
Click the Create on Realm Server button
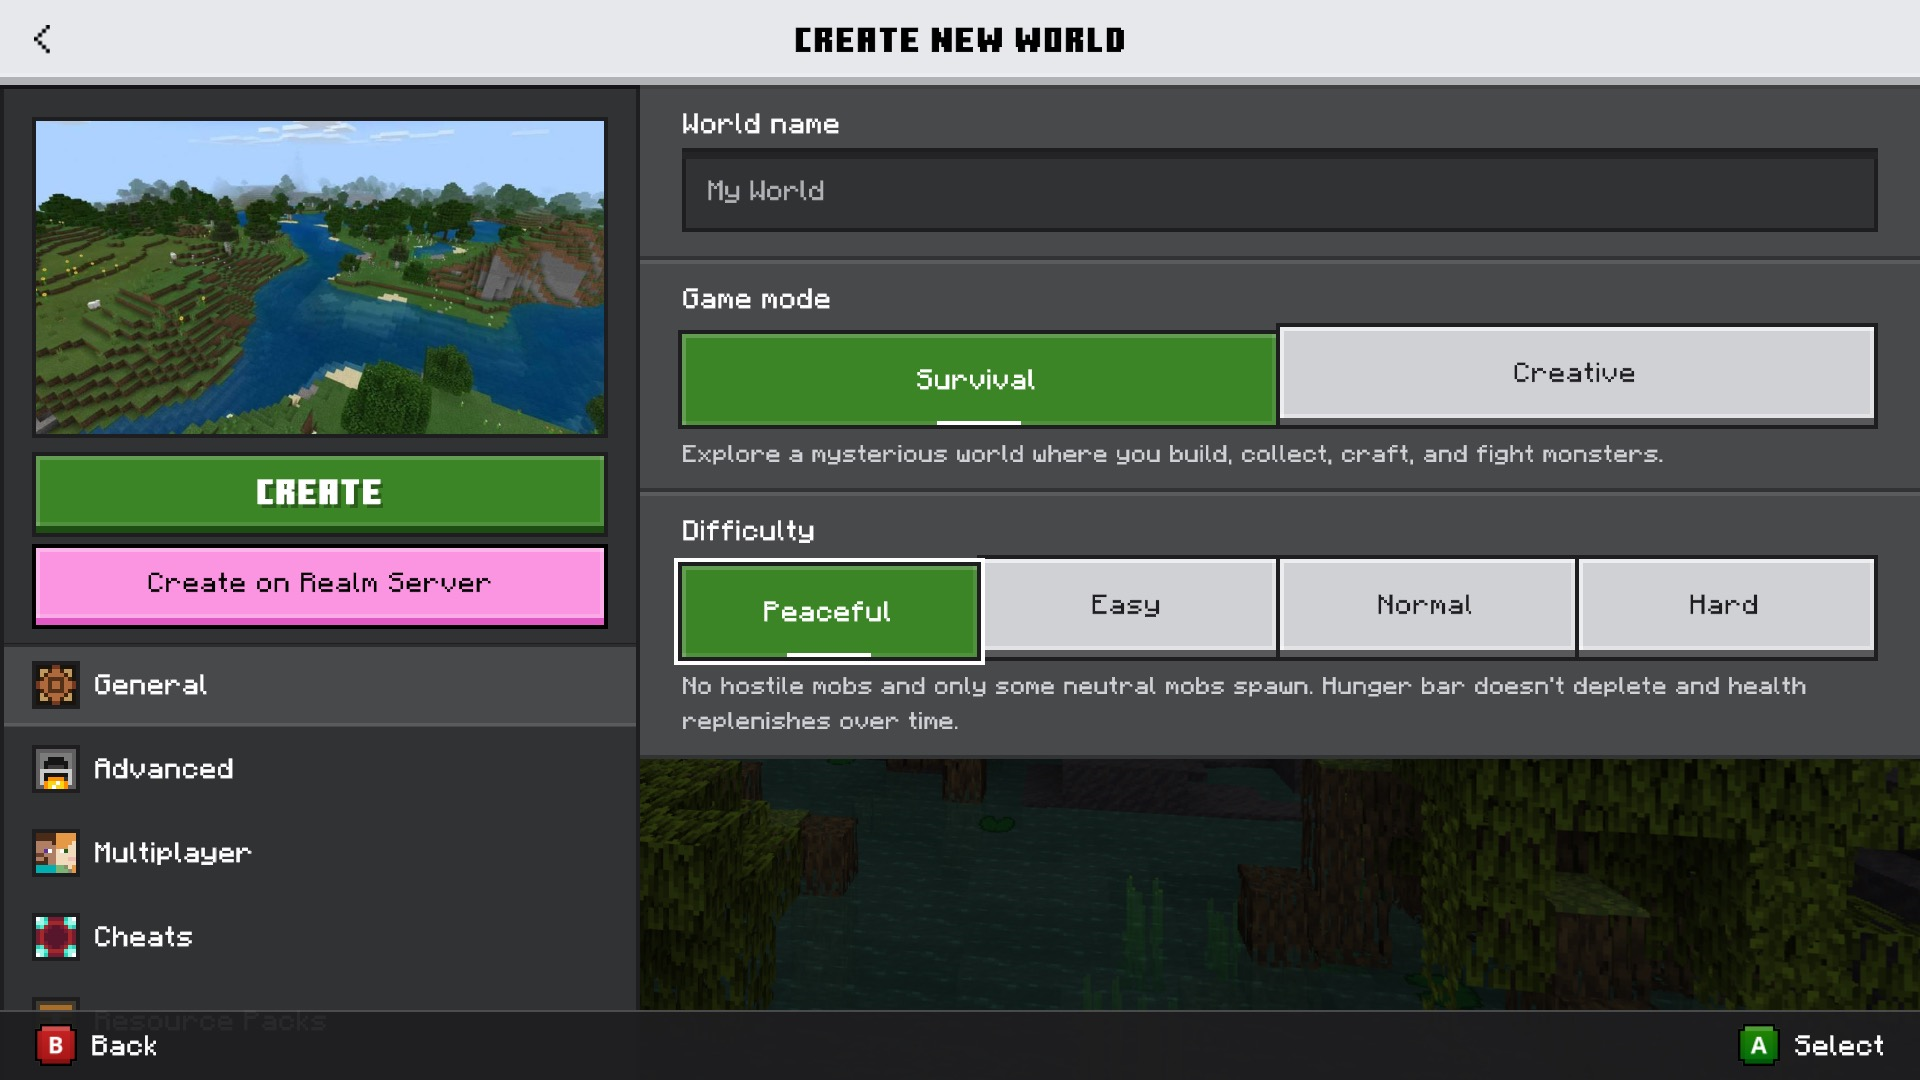pyautogui.click(x=319, y=583)
